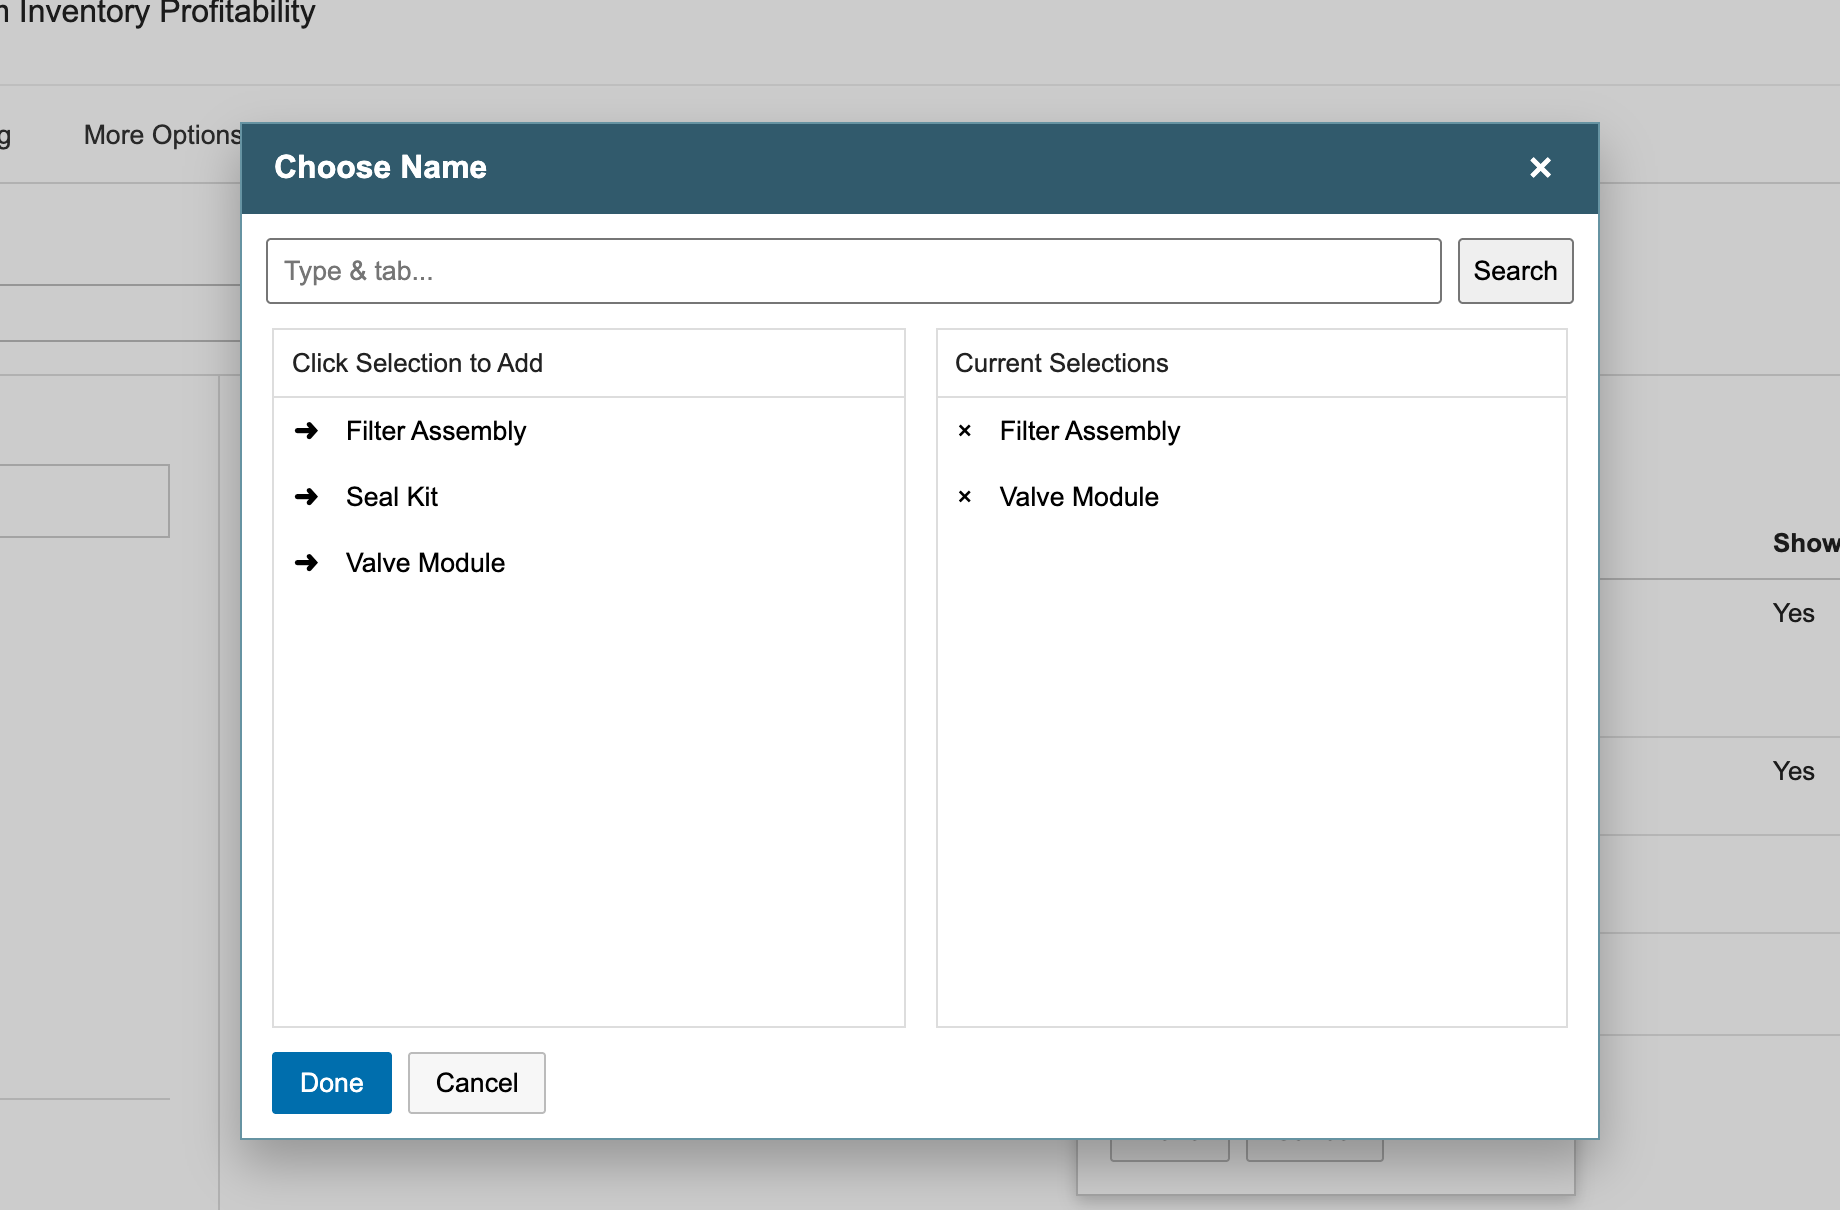The height and width of the screenshot is (1210, 1840).
Task: Focus the Type & tab search field
Action: (853, 271)
